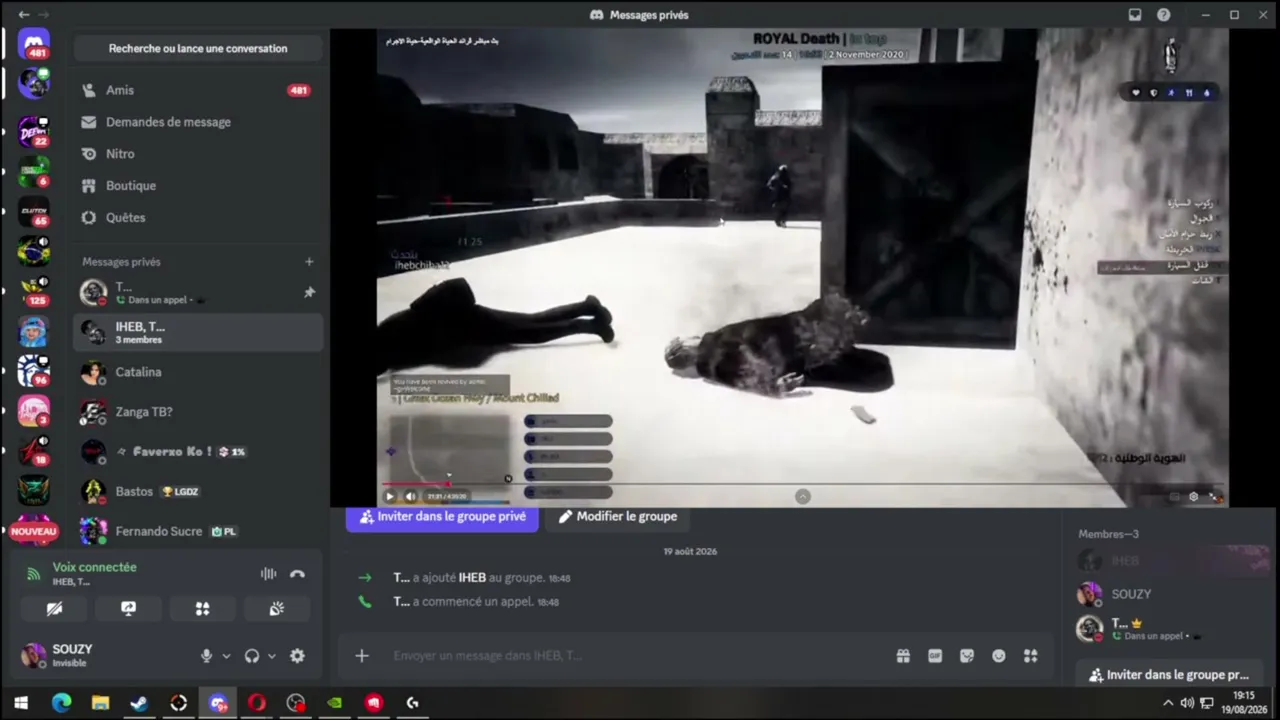Open activities launcher in voice panel
The height and width of the screenshot is (720, 1280).
202,608
